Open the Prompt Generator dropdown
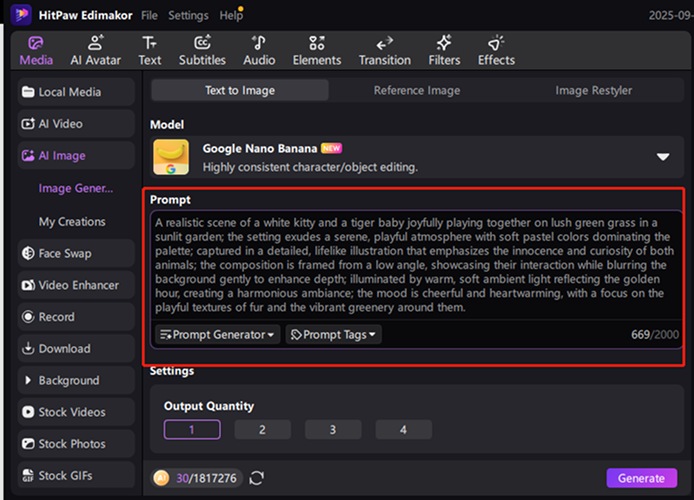Viewport: 694px width, 500px height. click(217, 335)
